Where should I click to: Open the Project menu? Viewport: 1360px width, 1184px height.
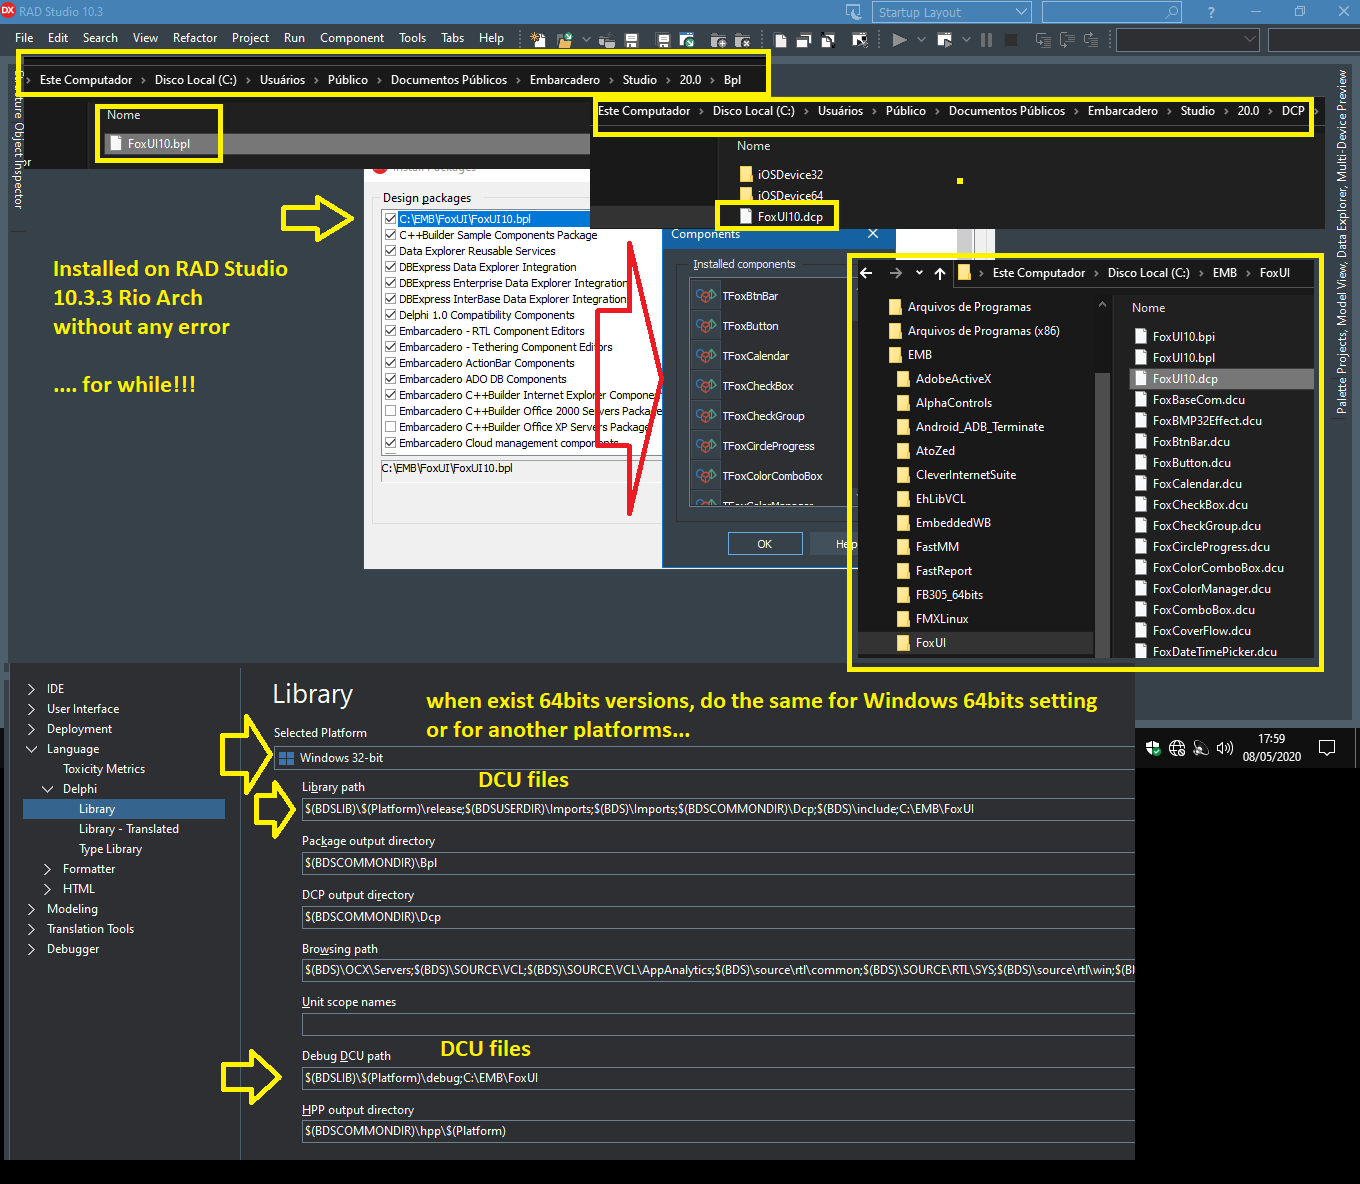click(x=250, y=38)
